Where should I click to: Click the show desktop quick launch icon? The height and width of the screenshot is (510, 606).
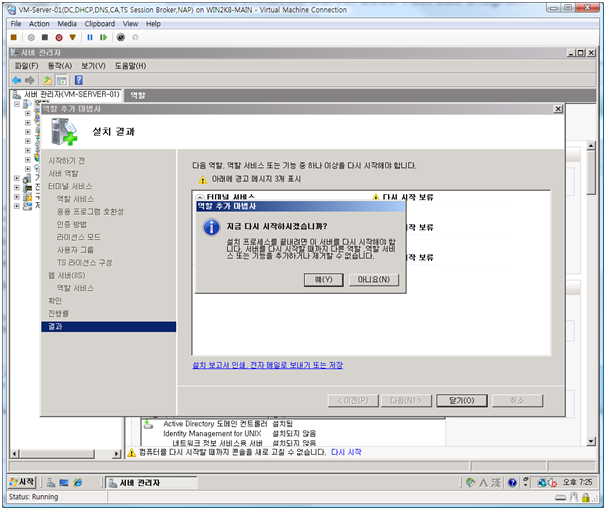64,483
